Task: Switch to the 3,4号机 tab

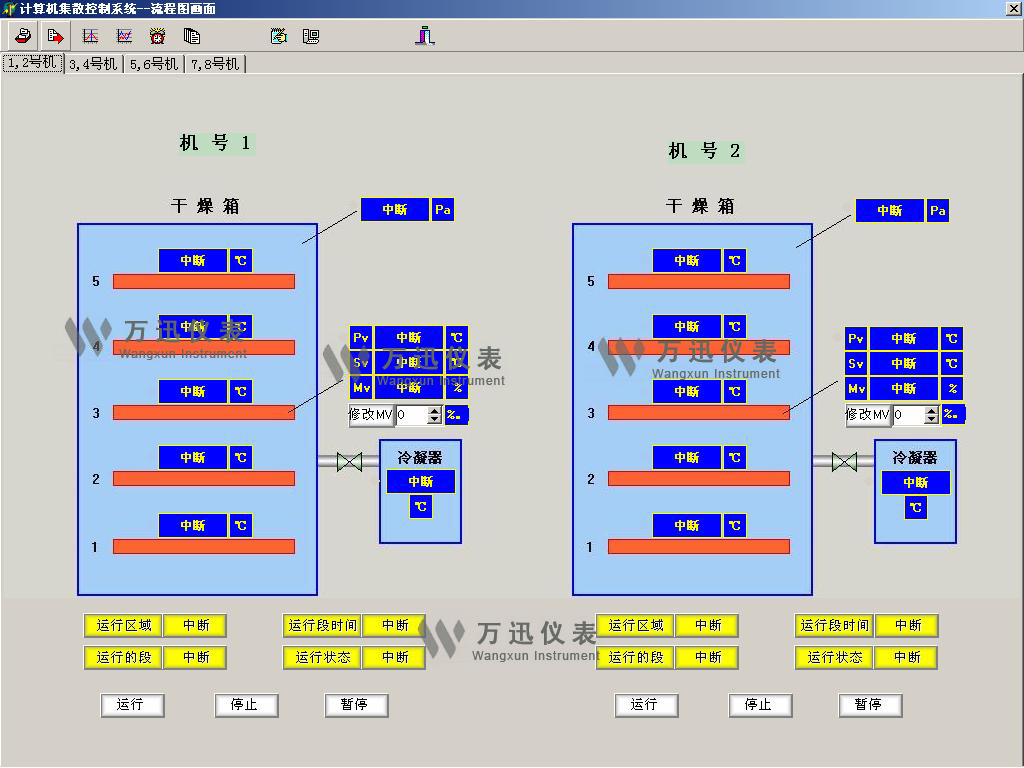Action: click(93, 64)
